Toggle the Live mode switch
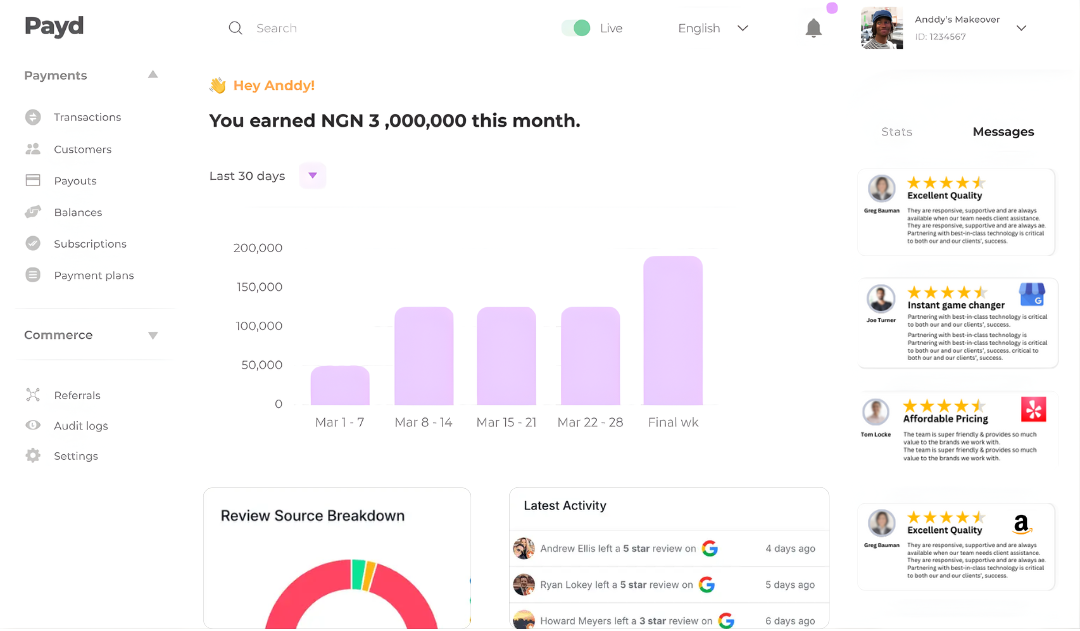Image resolution: width=1080 pixels, height=631 pixels. [x=576, y=28]
